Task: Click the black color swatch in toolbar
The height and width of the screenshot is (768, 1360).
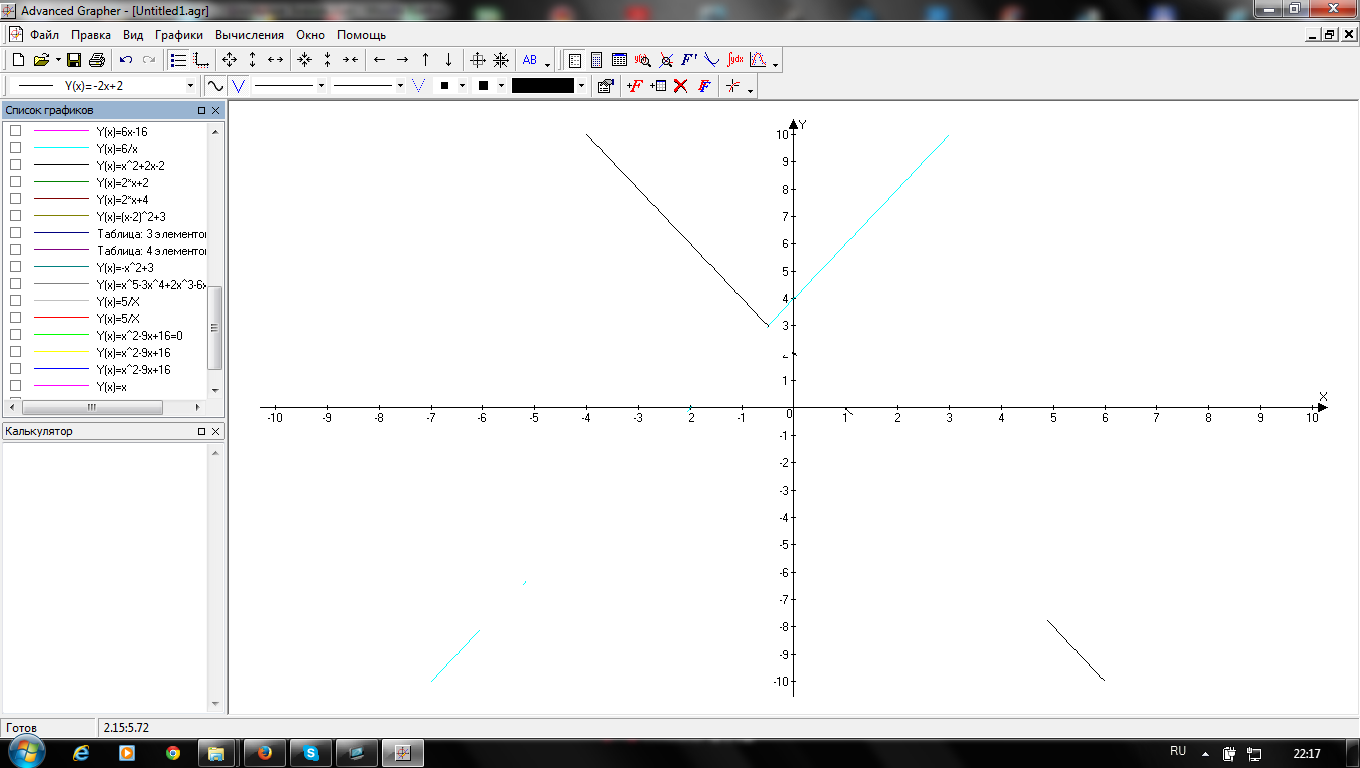Action: (x=542, y=86)
